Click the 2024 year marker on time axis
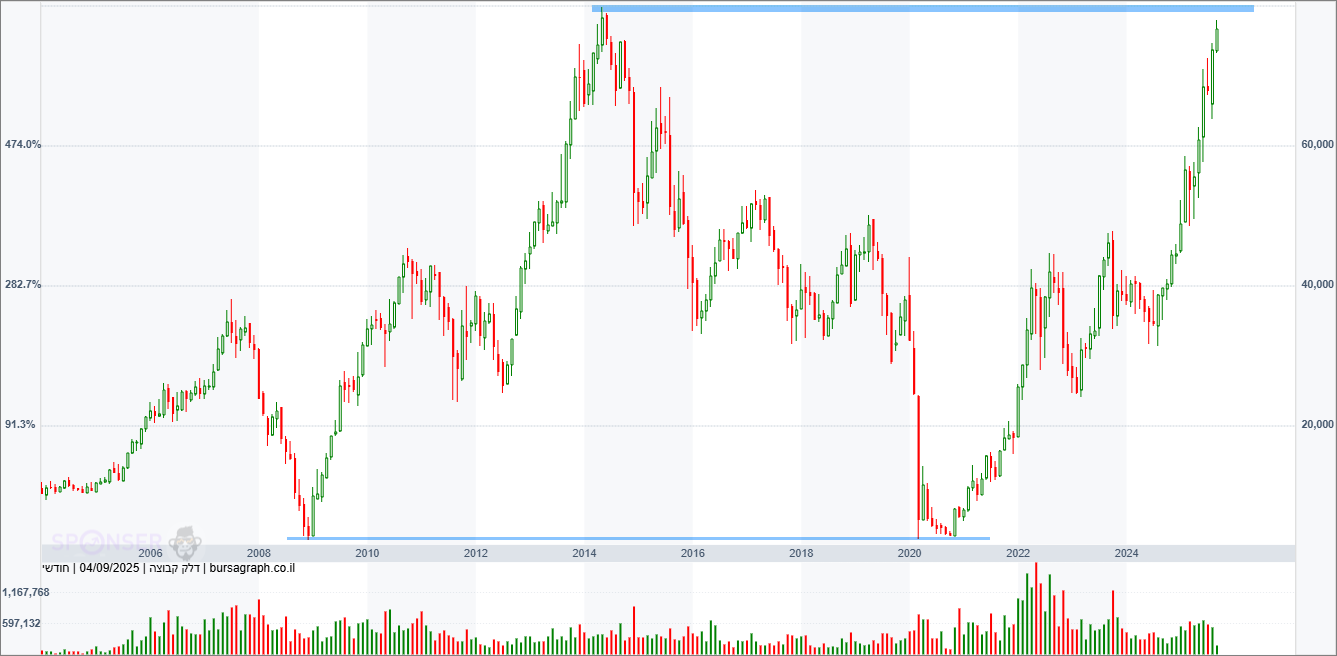 click(x=1126, y=553)
